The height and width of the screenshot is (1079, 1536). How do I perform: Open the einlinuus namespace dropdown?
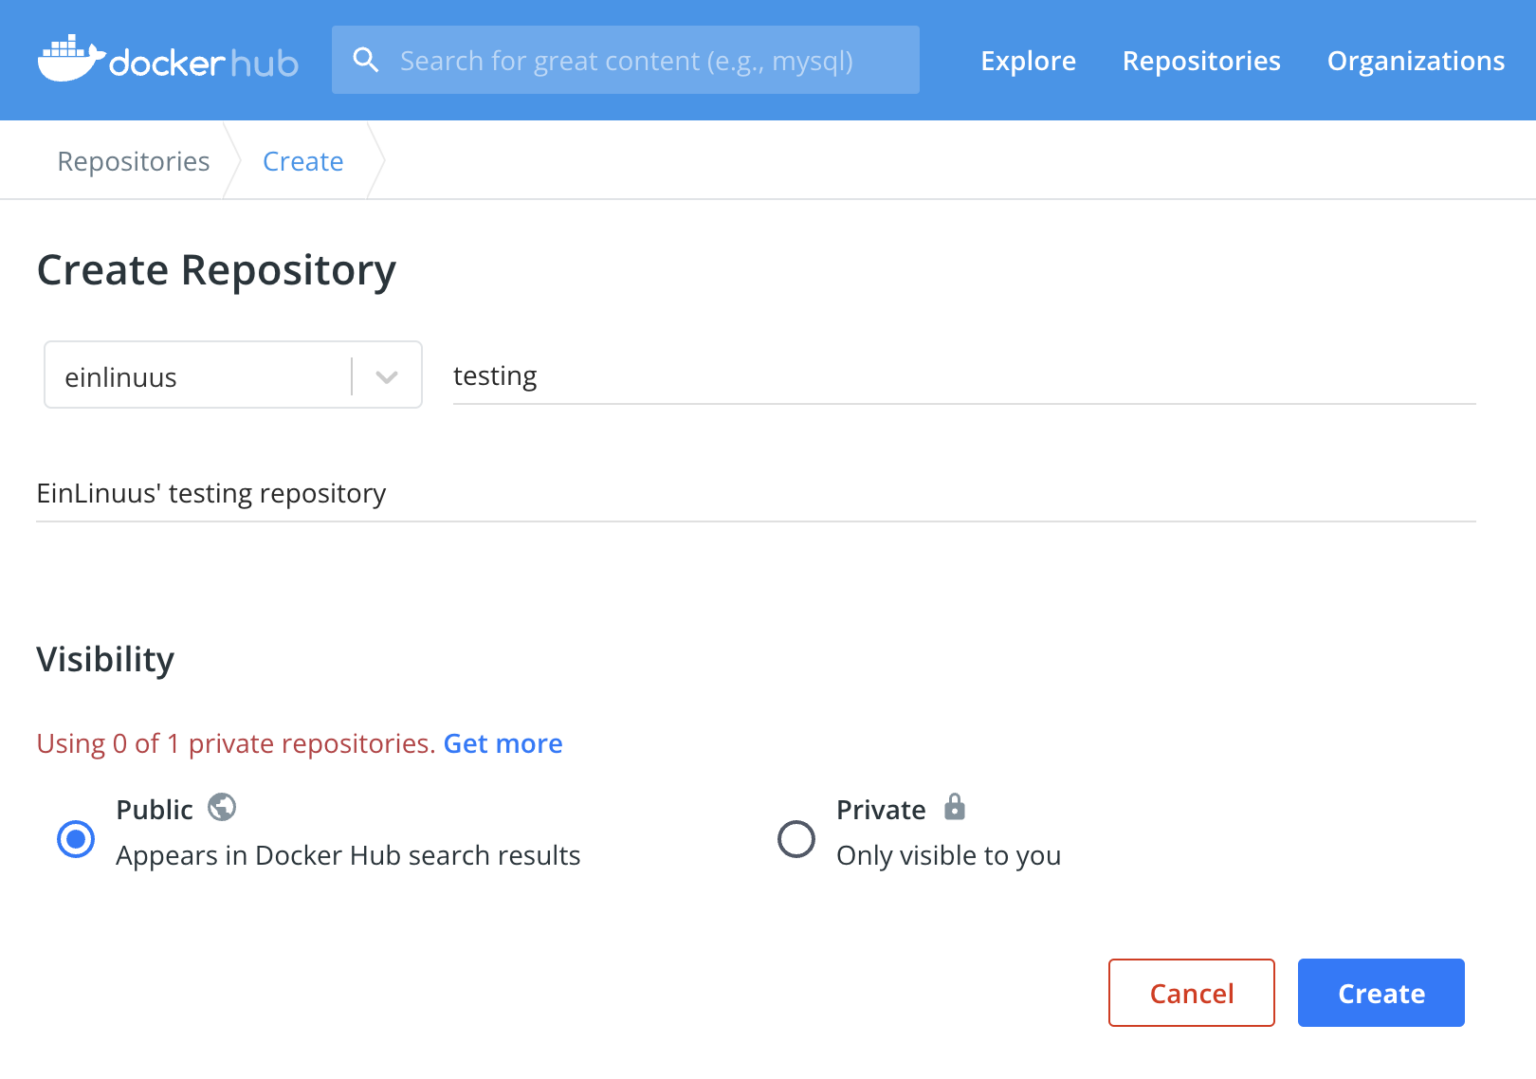point(200,376)
